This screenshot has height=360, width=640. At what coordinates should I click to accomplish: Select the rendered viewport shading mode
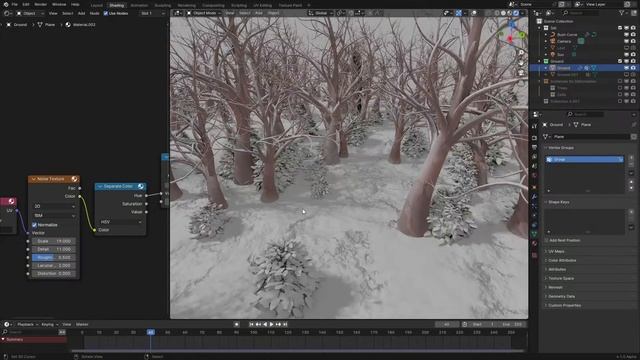[x=516, y=13]
